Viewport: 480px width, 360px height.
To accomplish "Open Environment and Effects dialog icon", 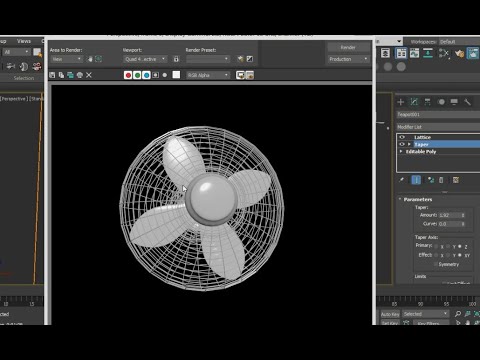I will [x=250, y=59].
